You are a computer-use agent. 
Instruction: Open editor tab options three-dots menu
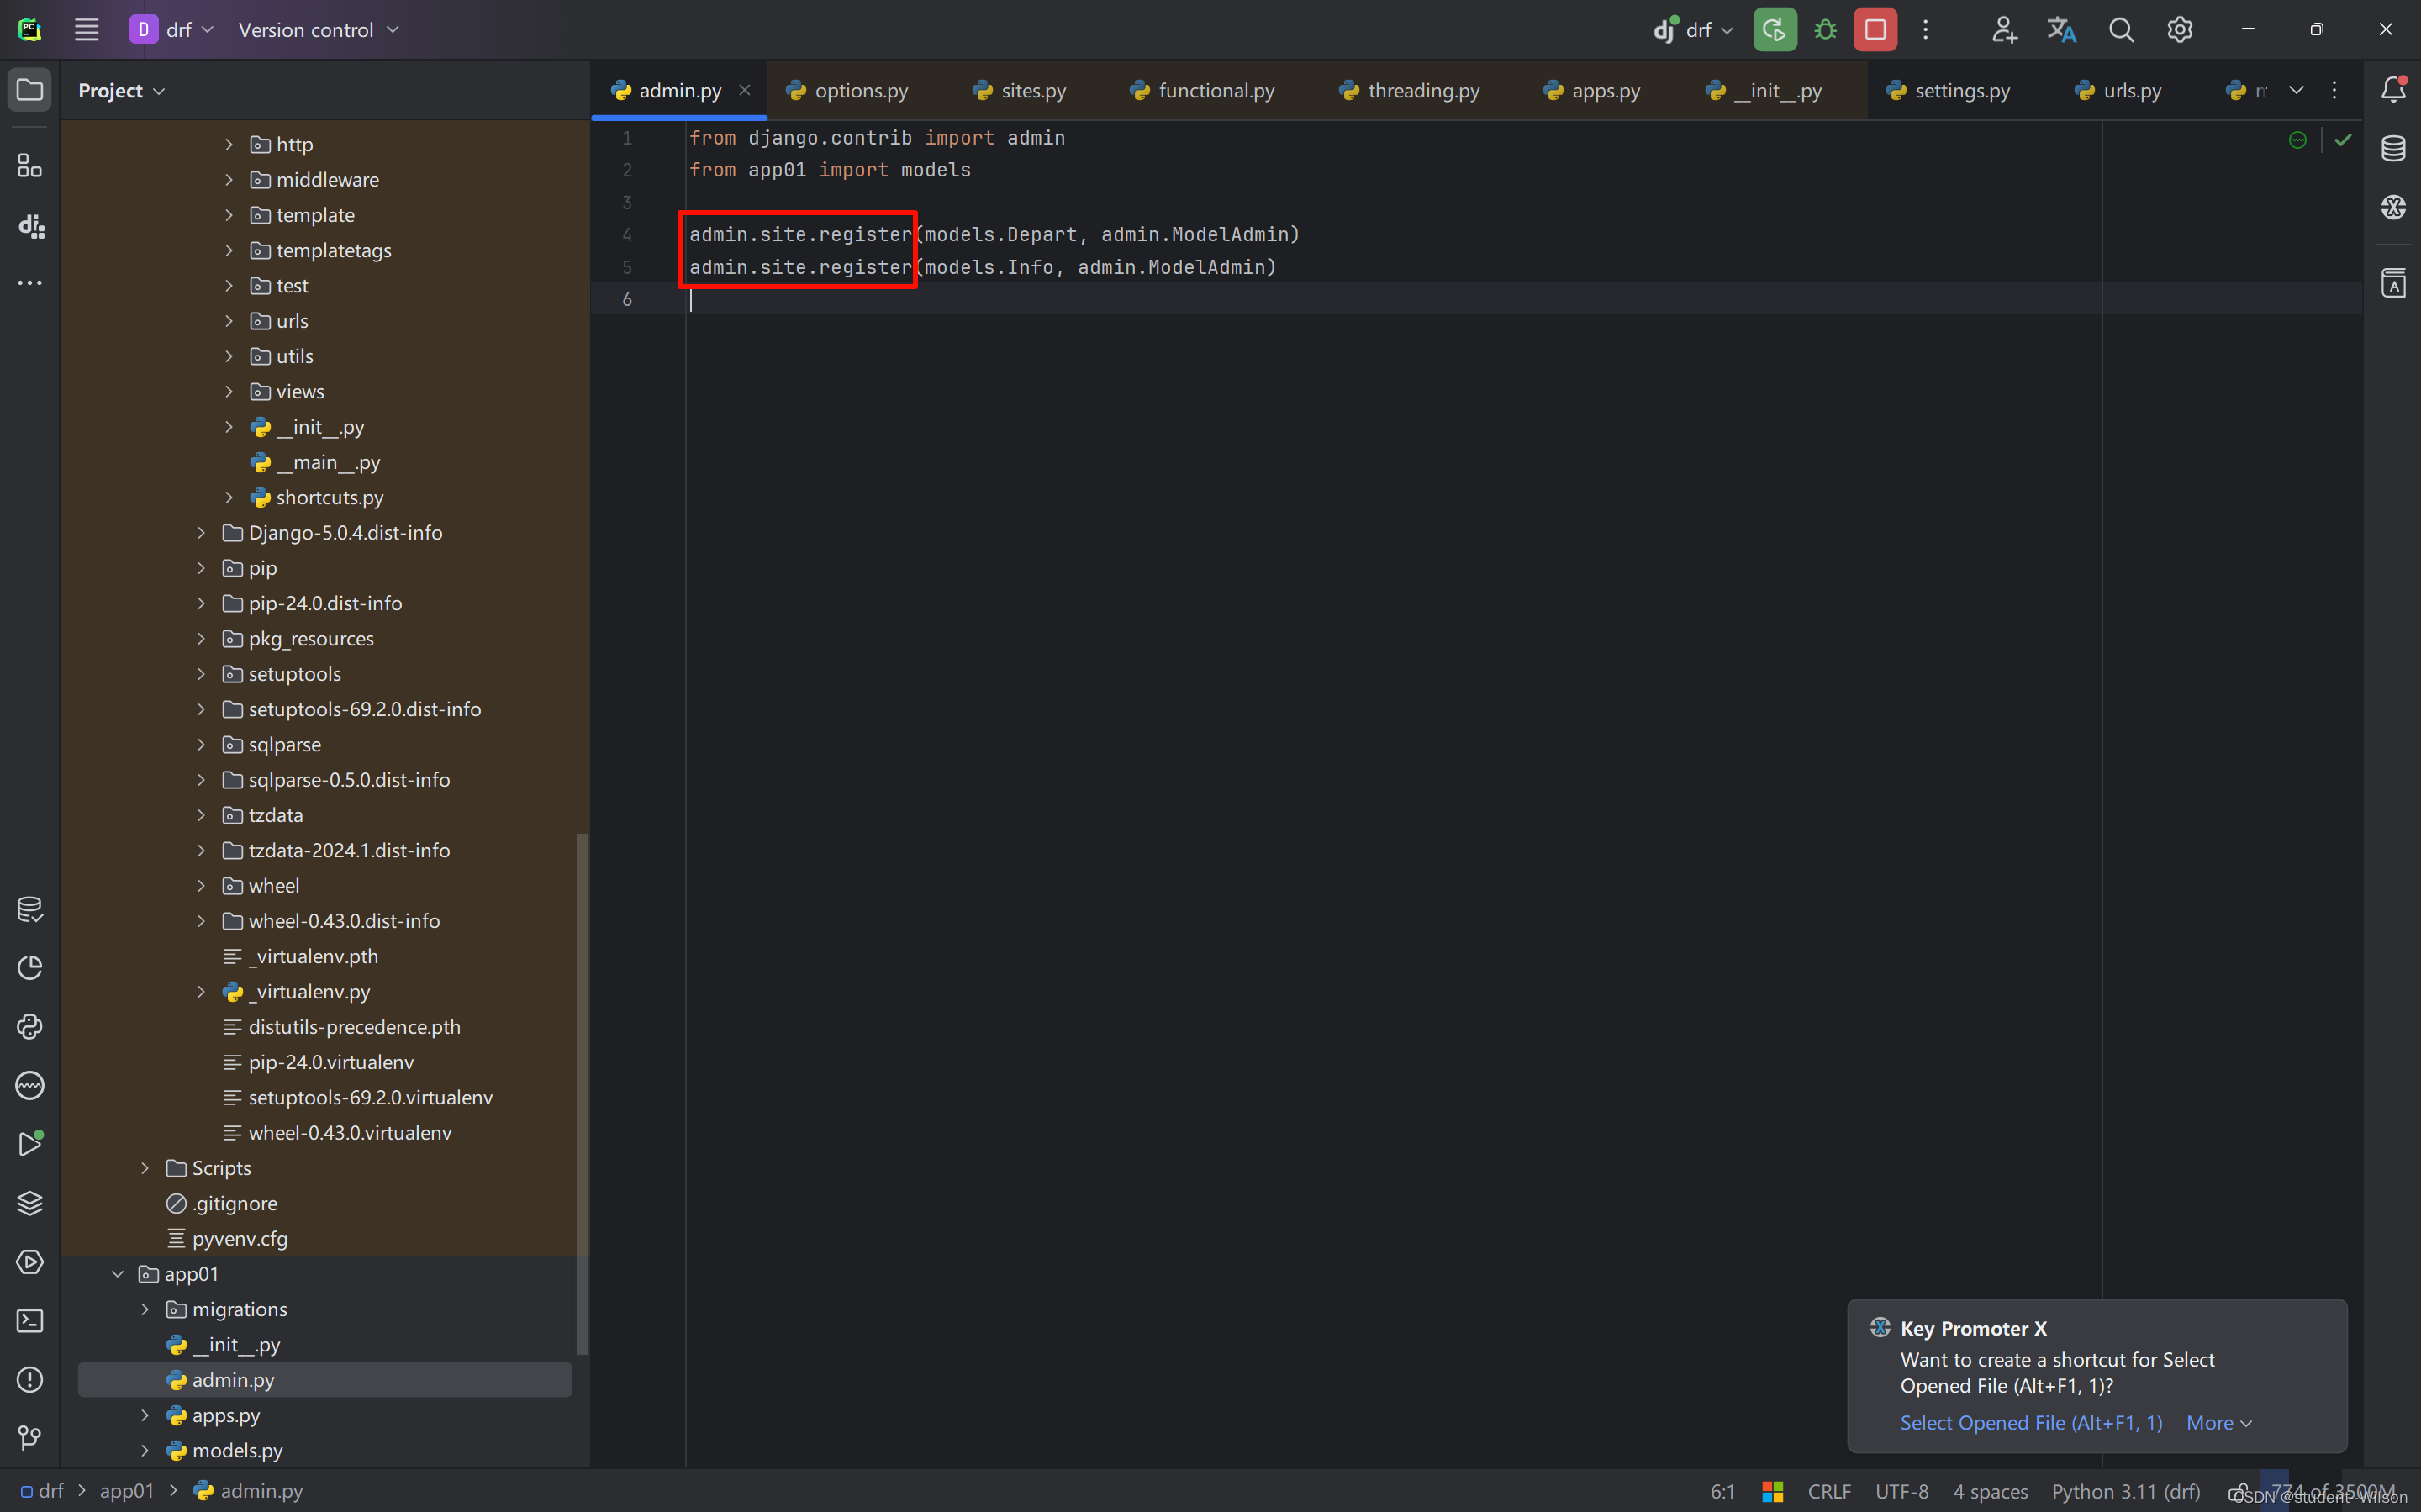2335,90
